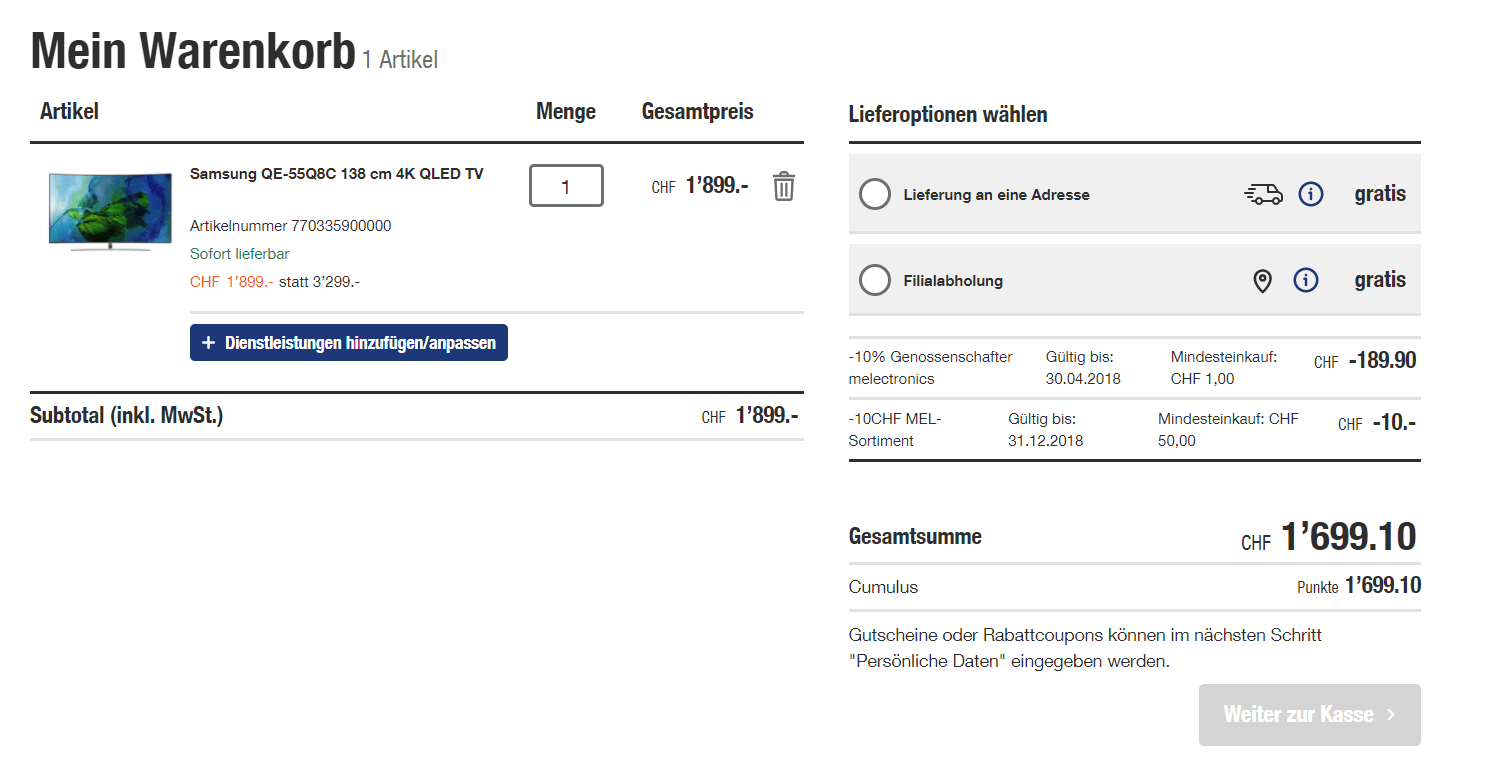Click the Menge quantity input field
Image resolution: width=1485 pixels, height=782 pixels.
coord(566,186)
